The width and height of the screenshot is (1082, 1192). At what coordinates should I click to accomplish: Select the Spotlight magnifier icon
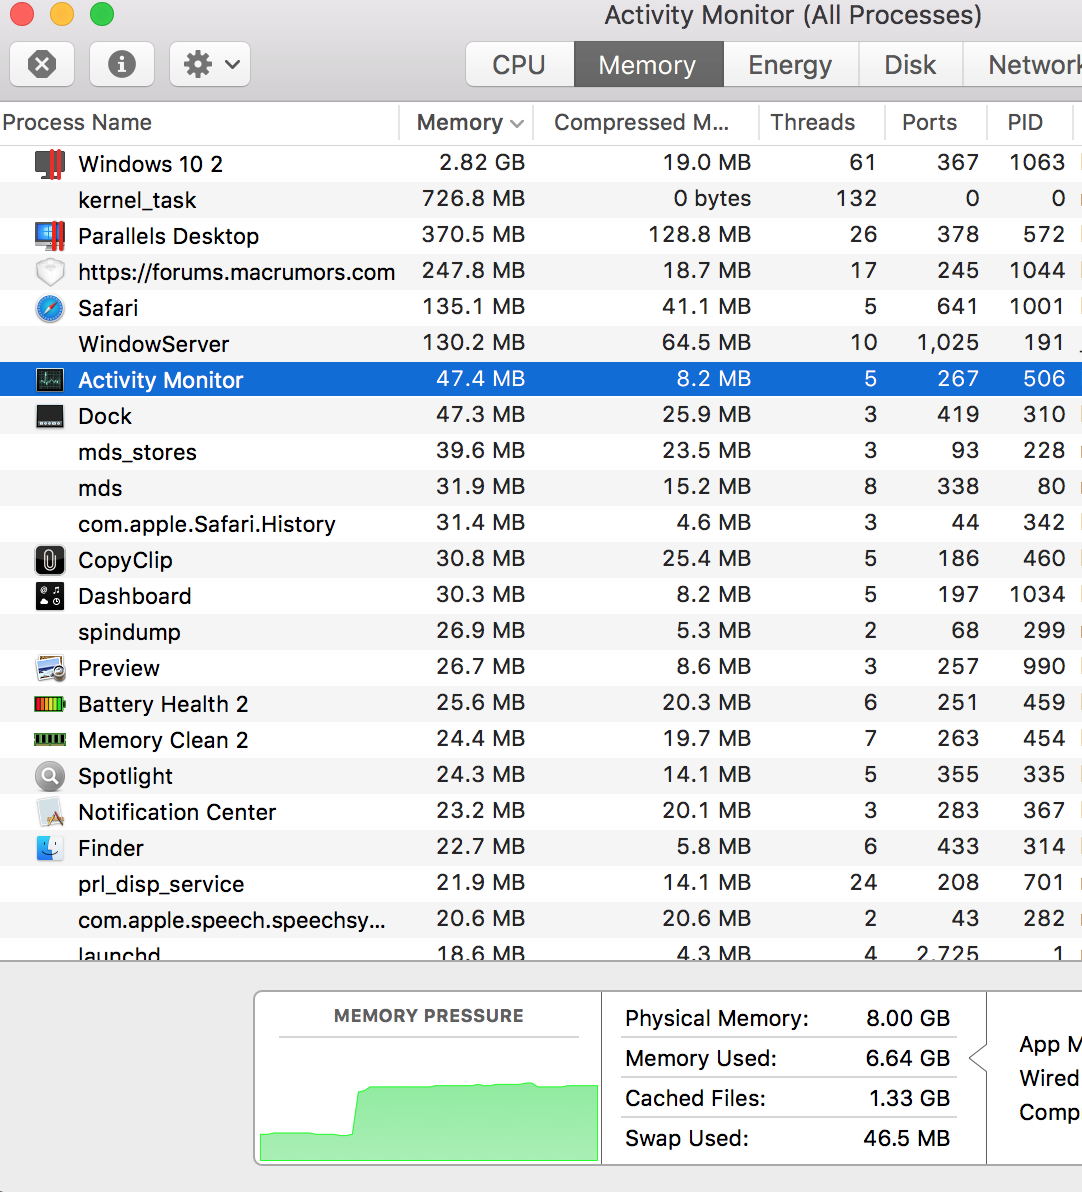49,776
